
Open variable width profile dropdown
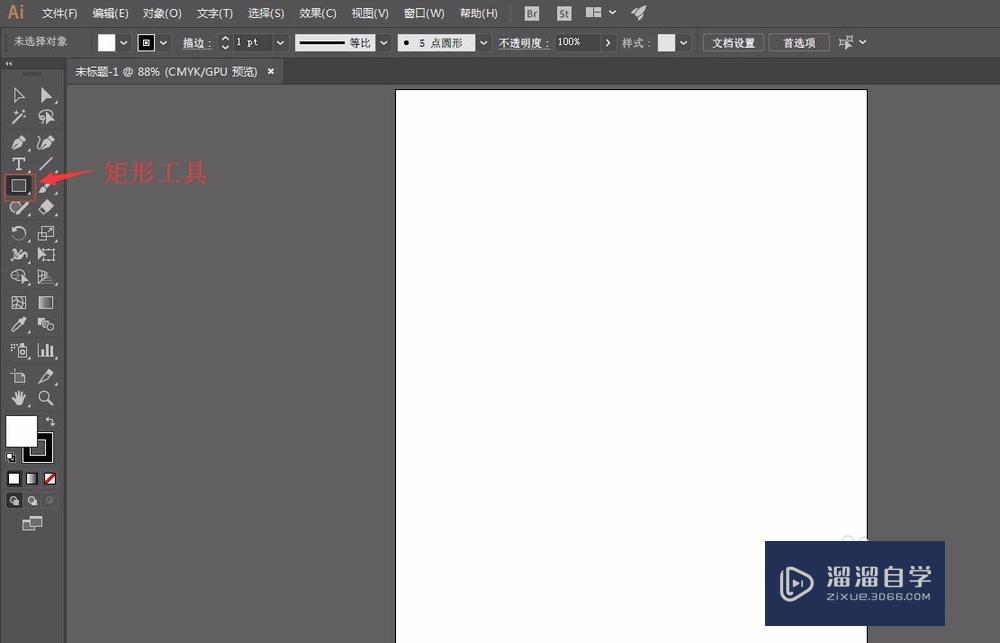384,43
